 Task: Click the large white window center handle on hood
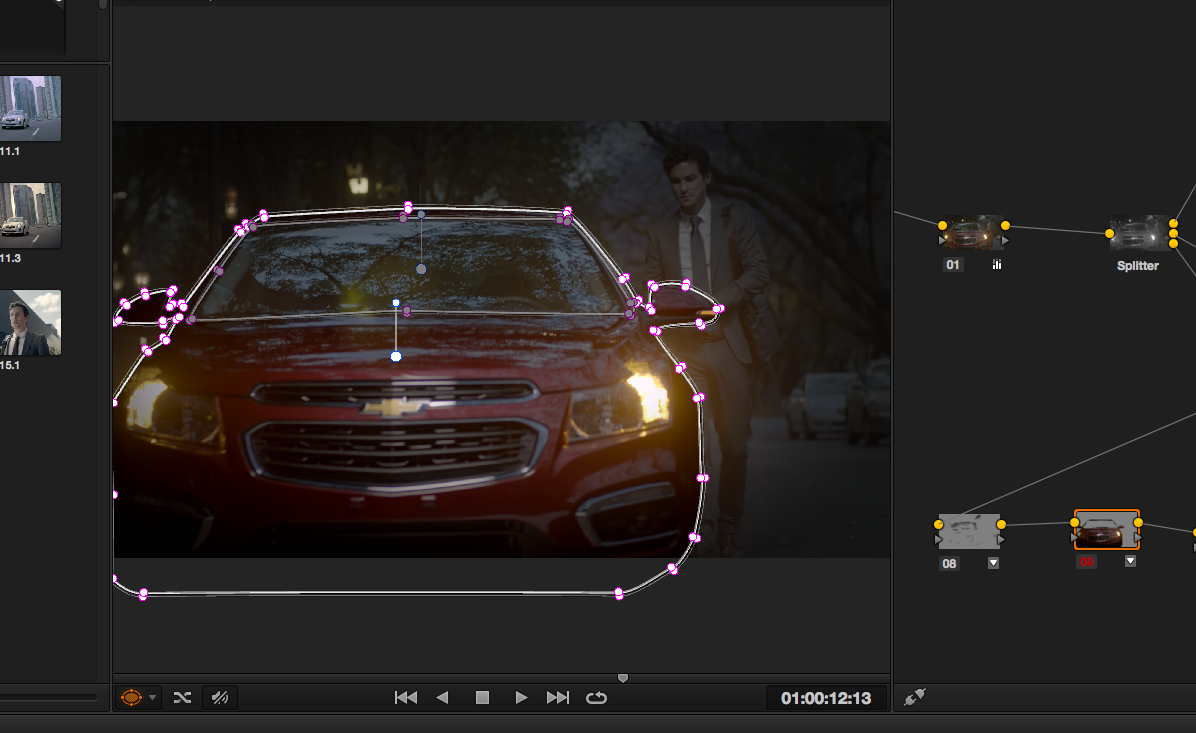396,356
